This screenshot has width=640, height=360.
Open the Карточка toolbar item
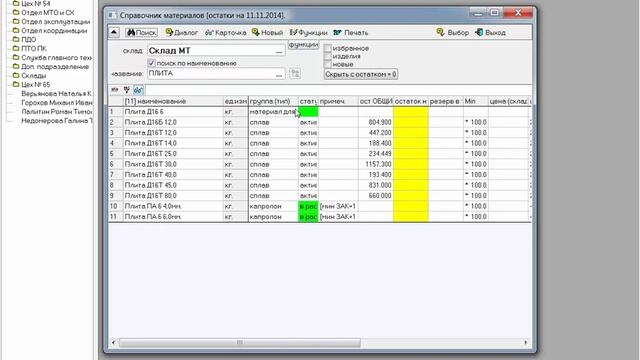point(225,32)
